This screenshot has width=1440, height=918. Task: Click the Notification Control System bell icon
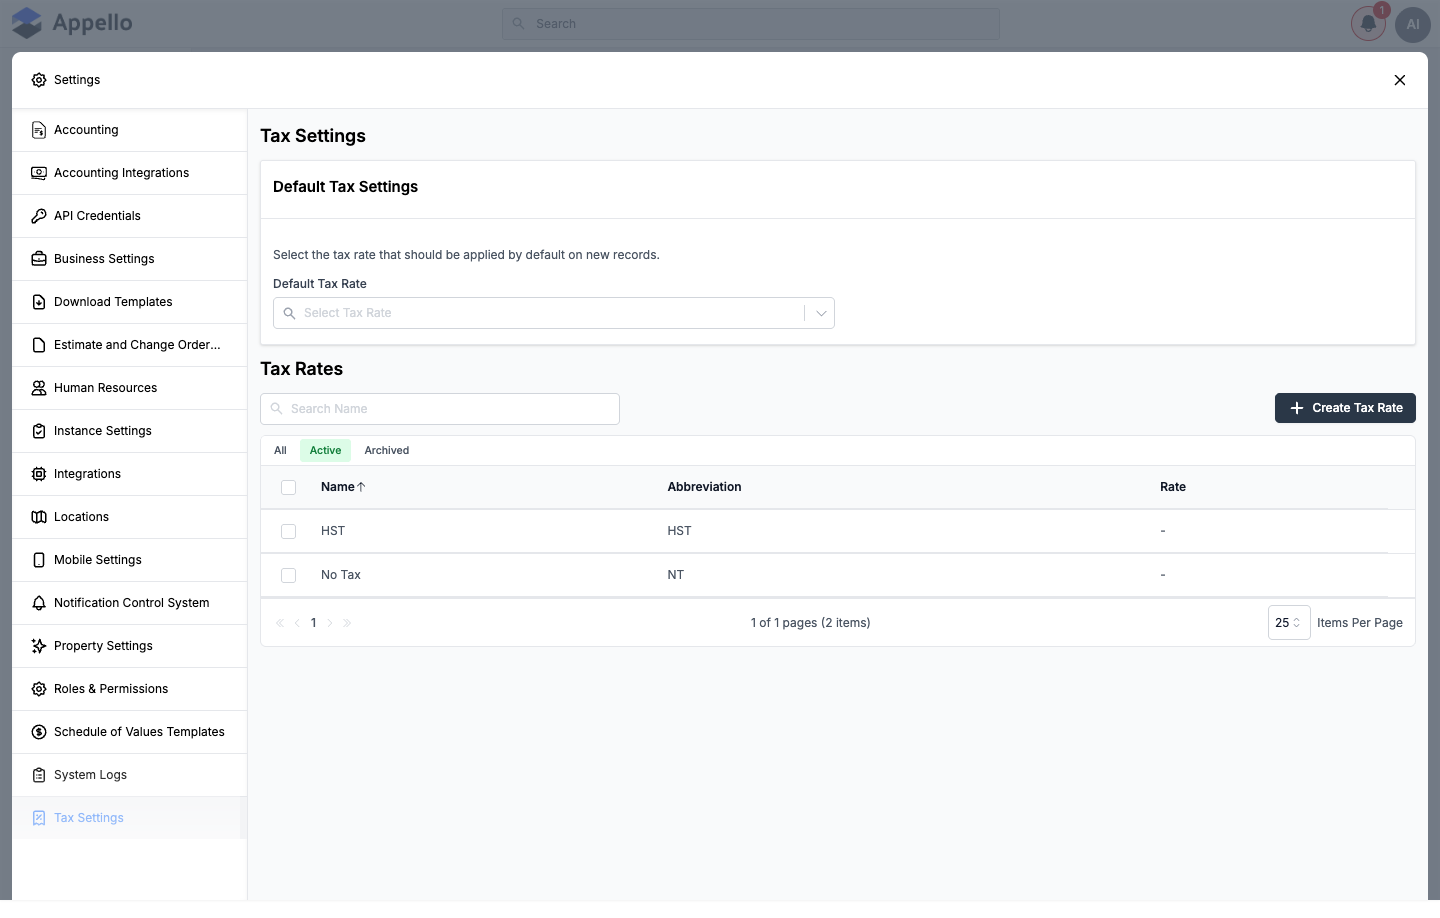pyautogui.click(x=39, y=603)
